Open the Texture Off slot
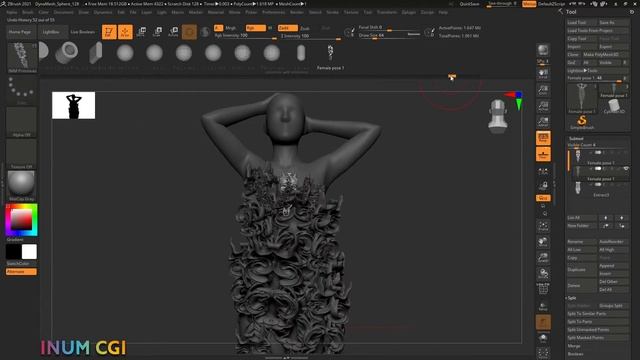Viewport: 640px width, 360px height. point(21,154)
